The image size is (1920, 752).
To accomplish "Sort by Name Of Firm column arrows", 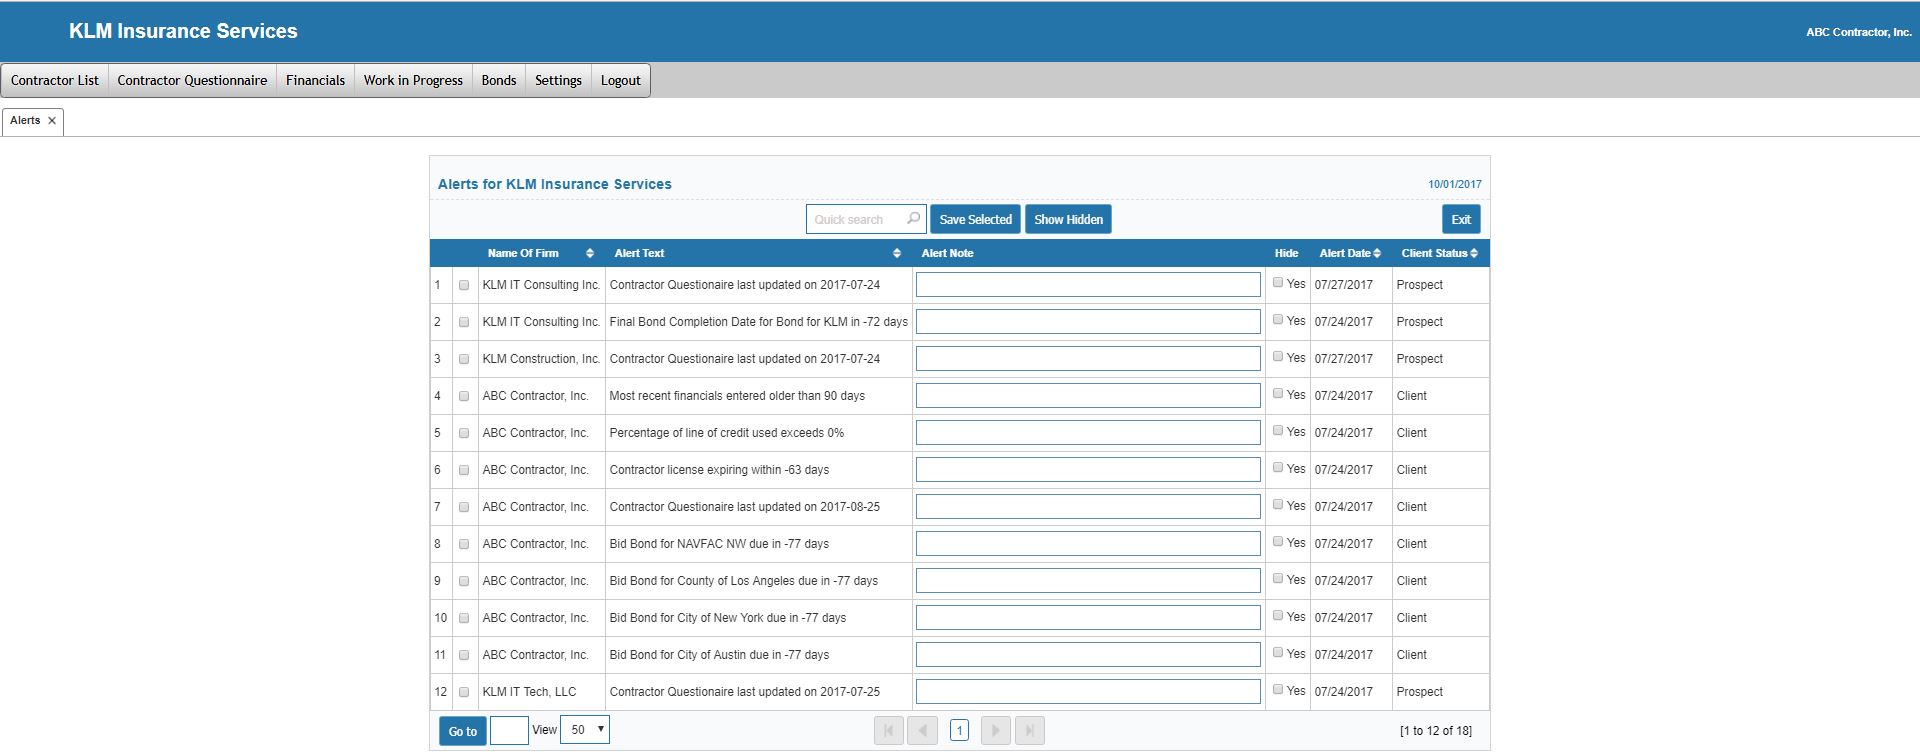I will pyautogui.click(x=590, y=254).
